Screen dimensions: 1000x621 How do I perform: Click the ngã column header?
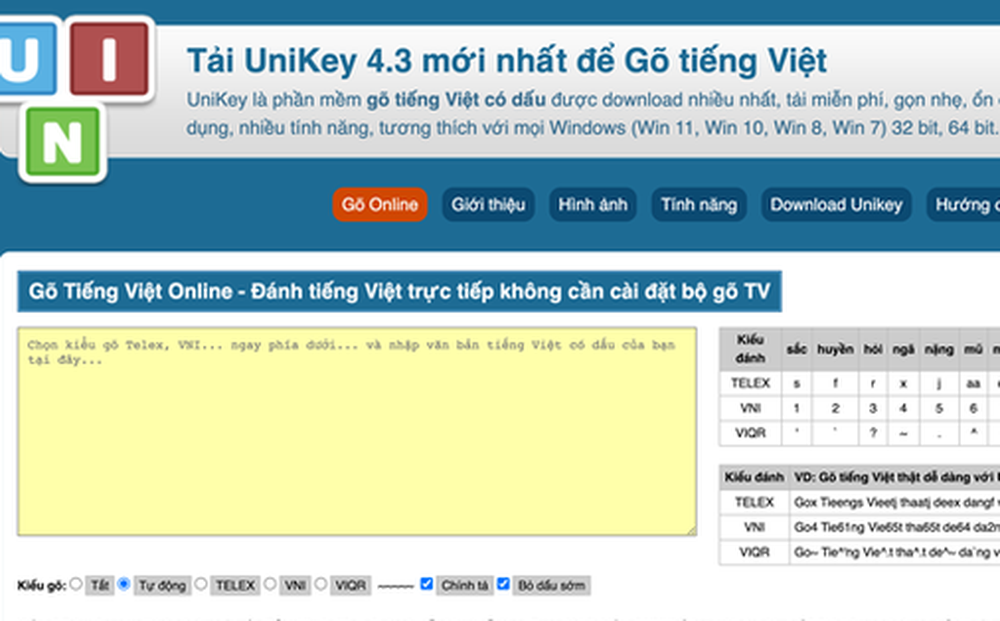click(903, 349)
